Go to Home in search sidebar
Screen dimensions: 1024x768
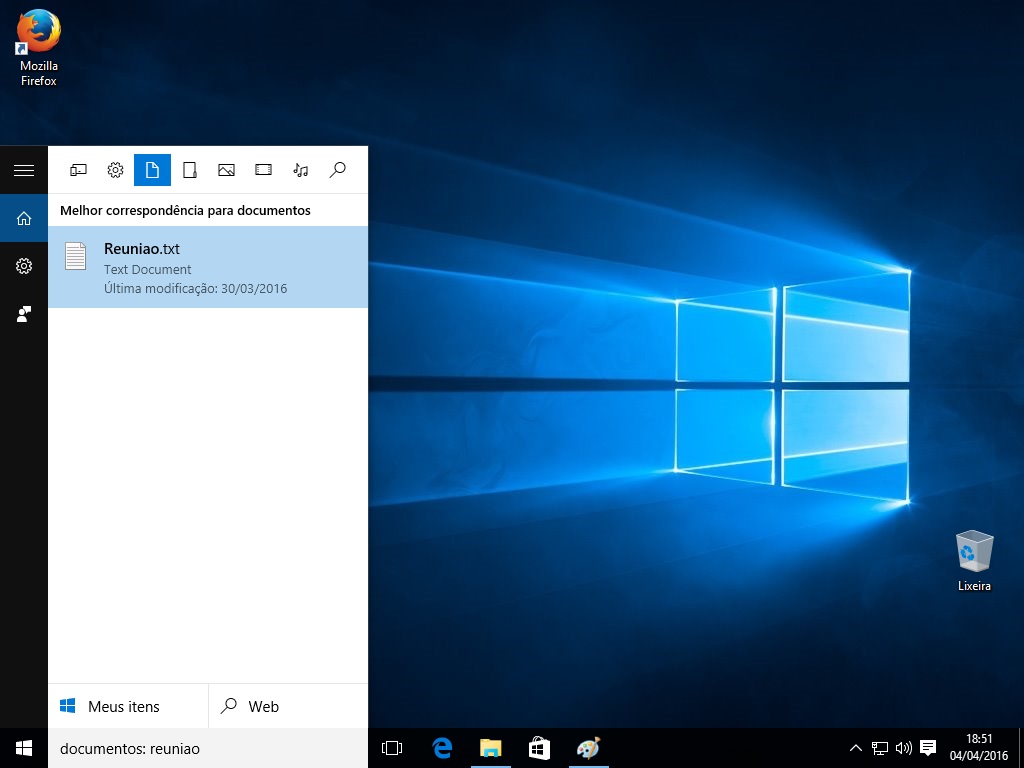point(24,218)
